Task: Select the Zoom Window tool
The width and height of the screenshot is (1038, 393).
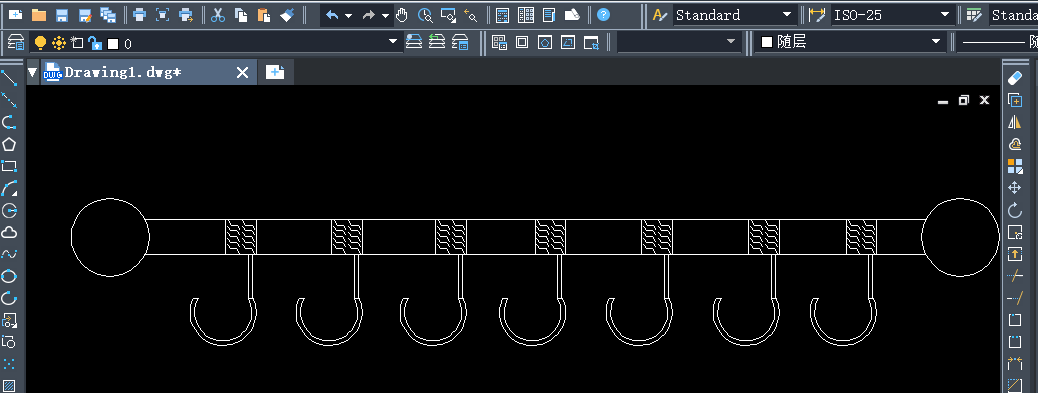Action: (x=448, y=15)
